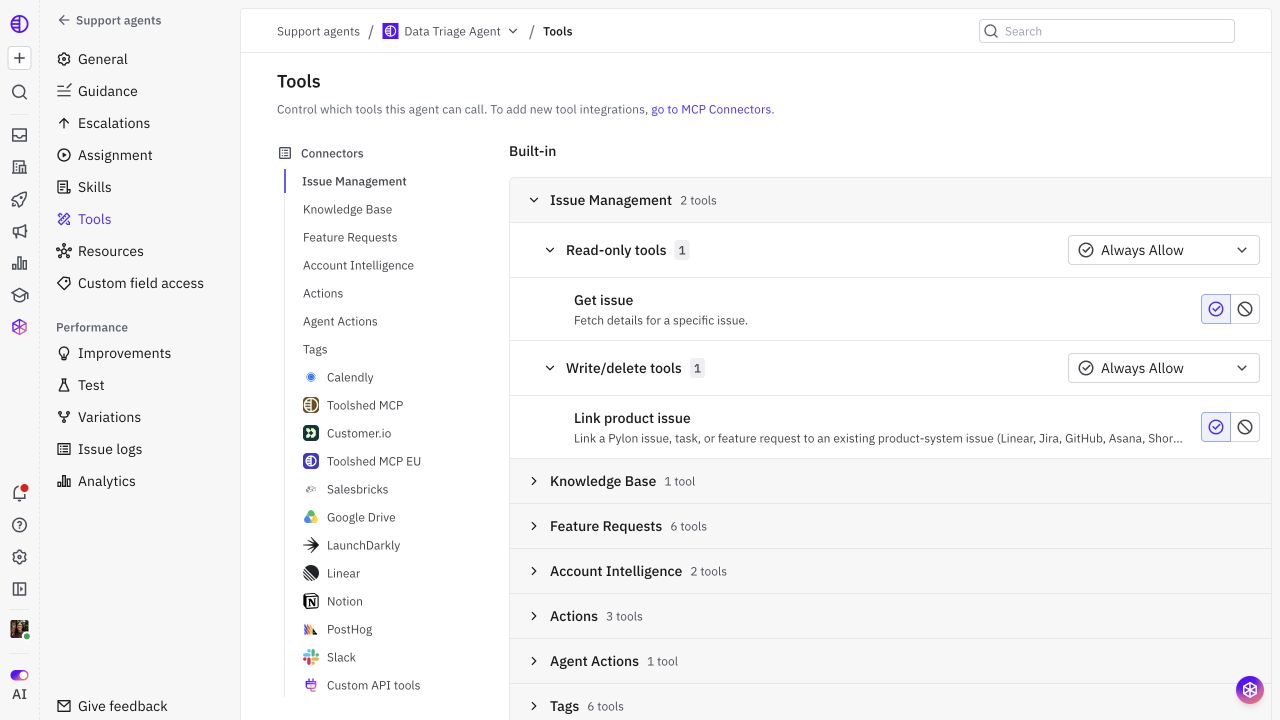The width and height of the screenshot is (1280, 720).
Task: Open Write/delete tools Always Allow dropdown
Action: tap(1164, 368)
